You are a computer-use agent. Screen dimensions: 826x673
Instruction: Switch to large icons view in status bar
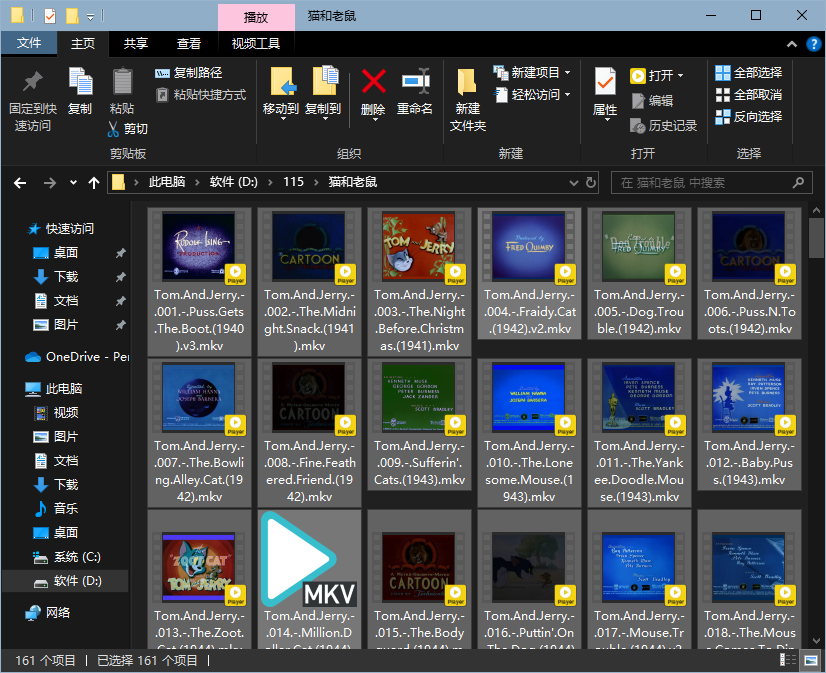[x=811, y=660]
